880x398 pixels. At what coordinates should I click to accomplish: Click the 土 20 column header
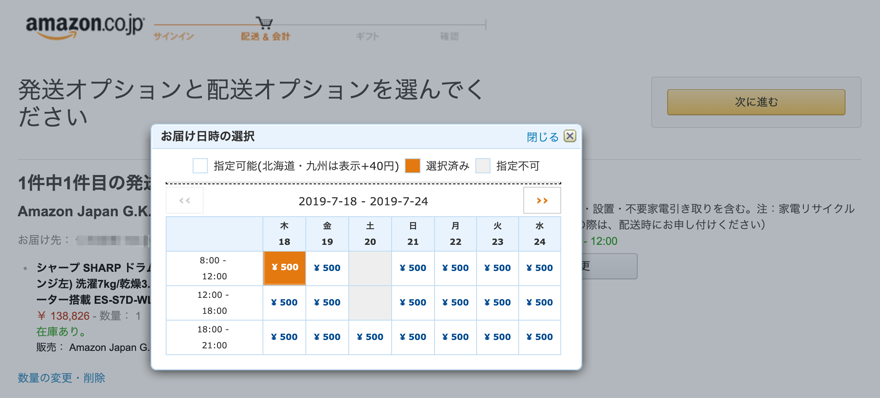point(370,234)
